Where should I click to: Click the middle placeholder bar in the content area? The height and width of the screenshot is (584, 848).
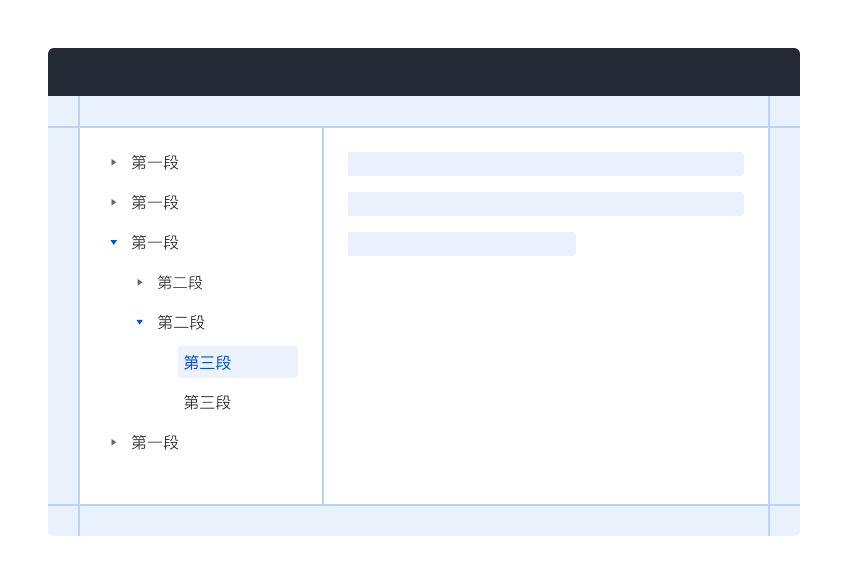coord(545,203)
